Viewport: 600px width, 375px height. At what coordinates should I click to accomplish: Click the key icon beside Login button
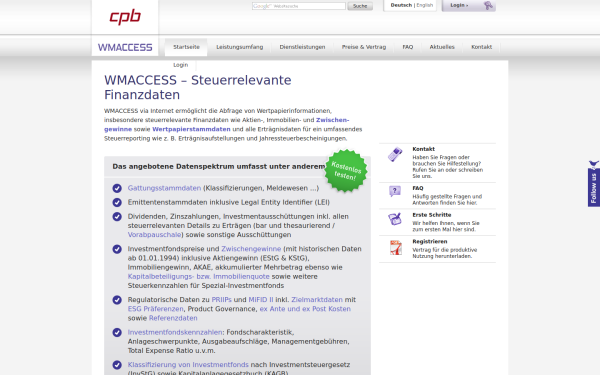pos(488,5)
